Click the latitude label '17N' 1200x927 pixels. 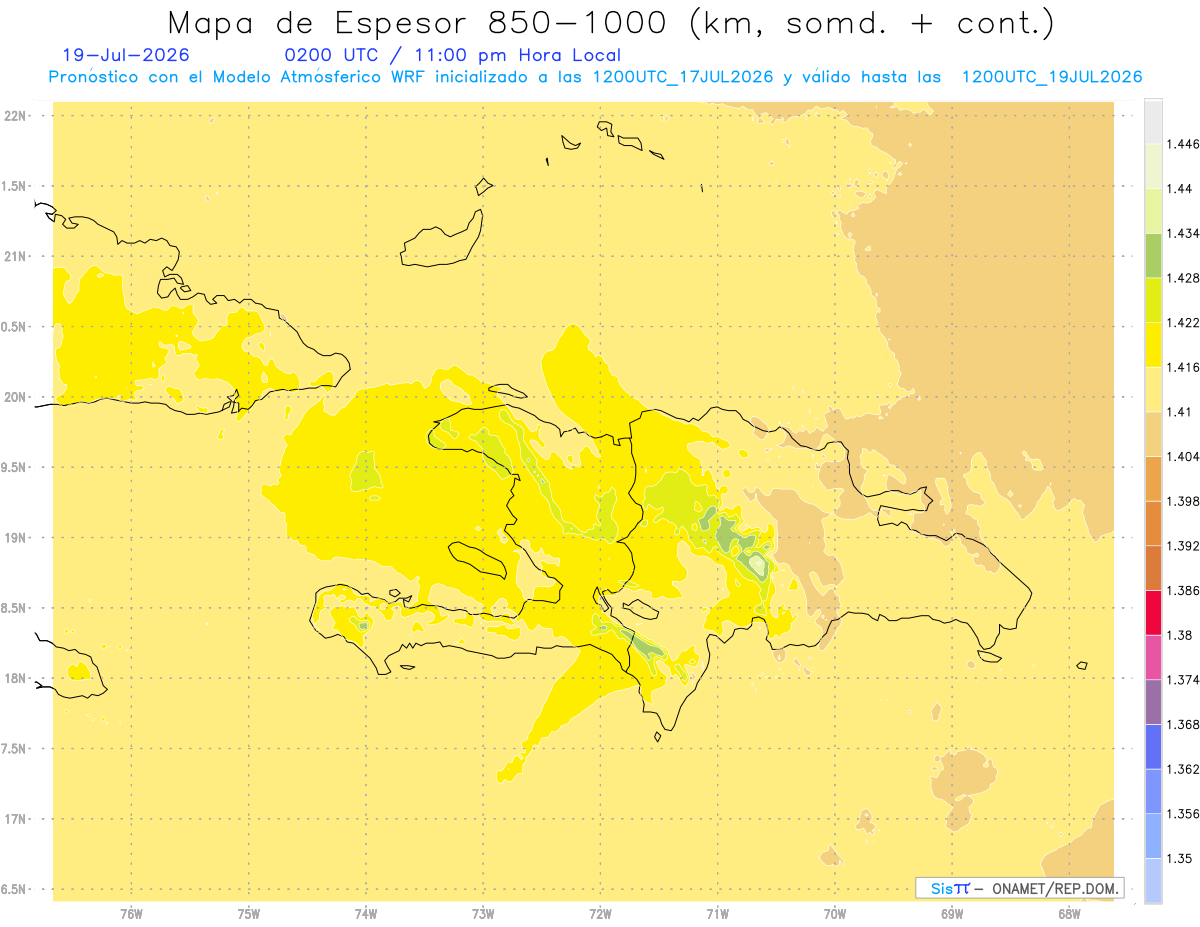(x=15, y=819)
